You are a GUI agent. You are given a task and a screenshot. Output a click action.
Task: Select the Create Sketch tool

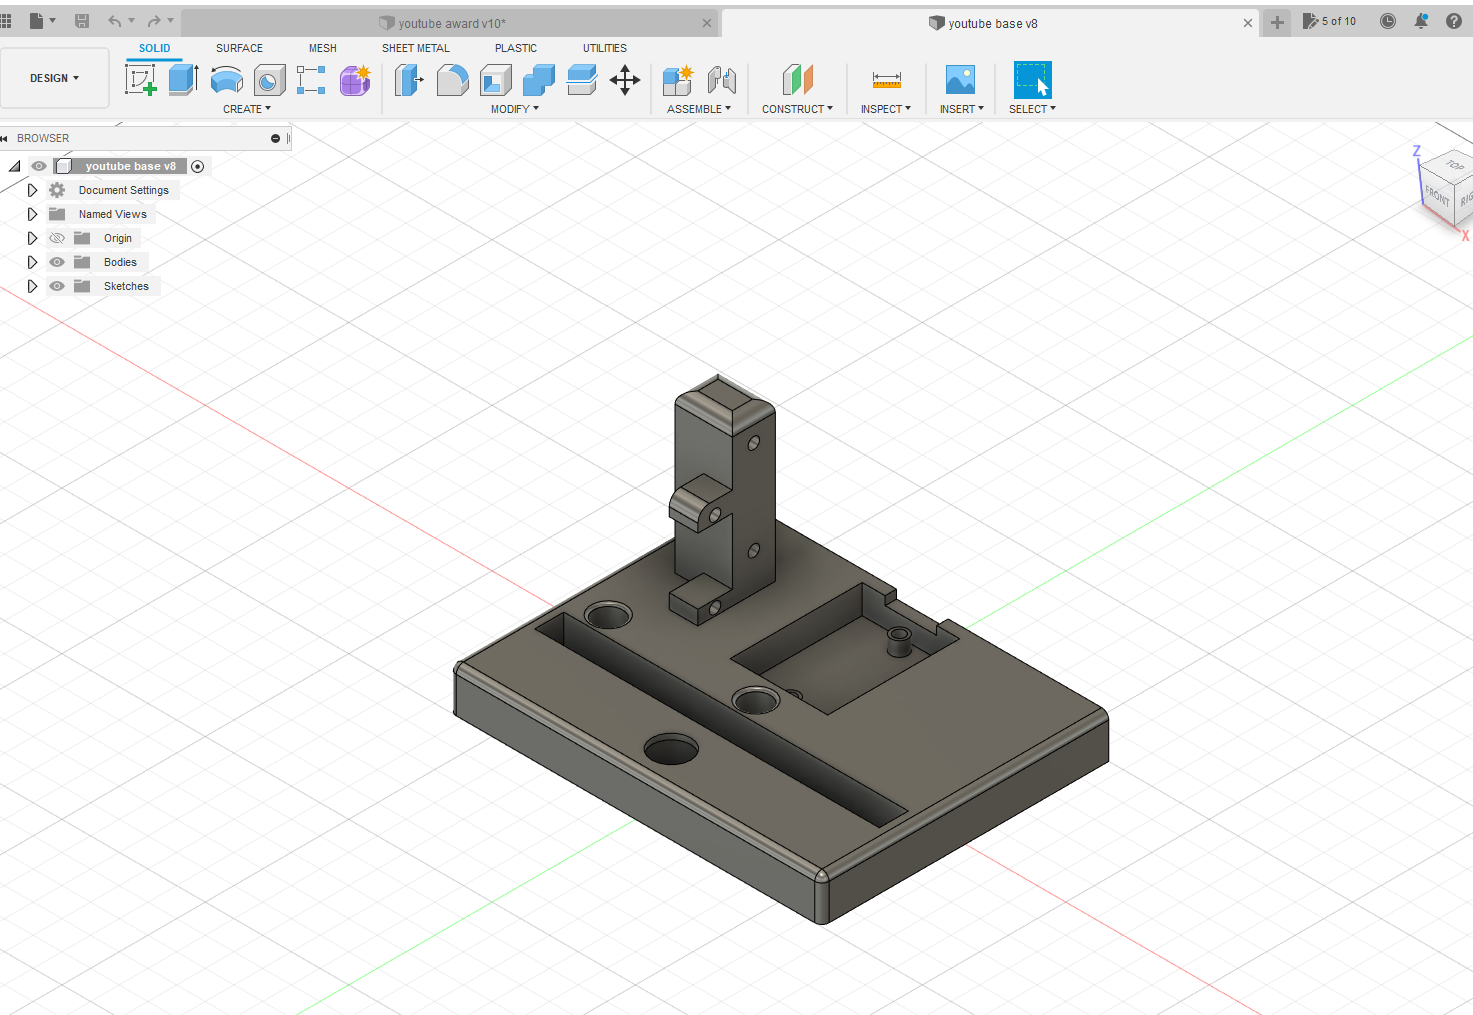point(141,80)
